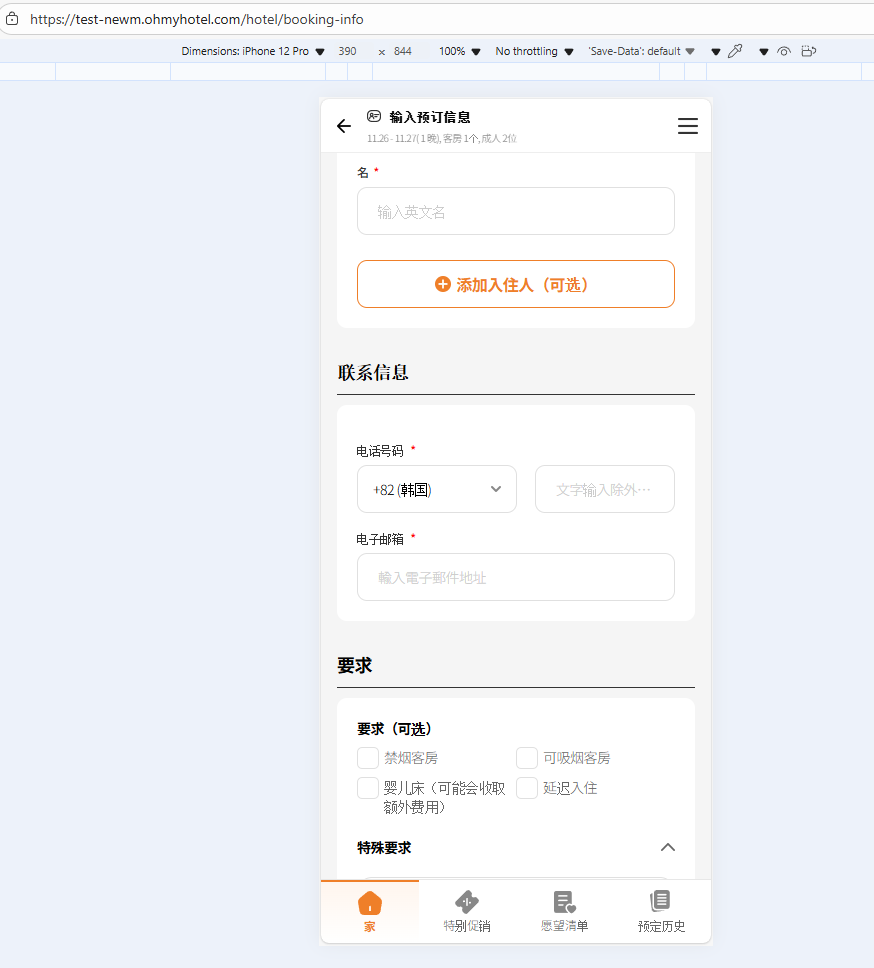Open the 家 home tab

pyautogui.click(x=370, y=911)
